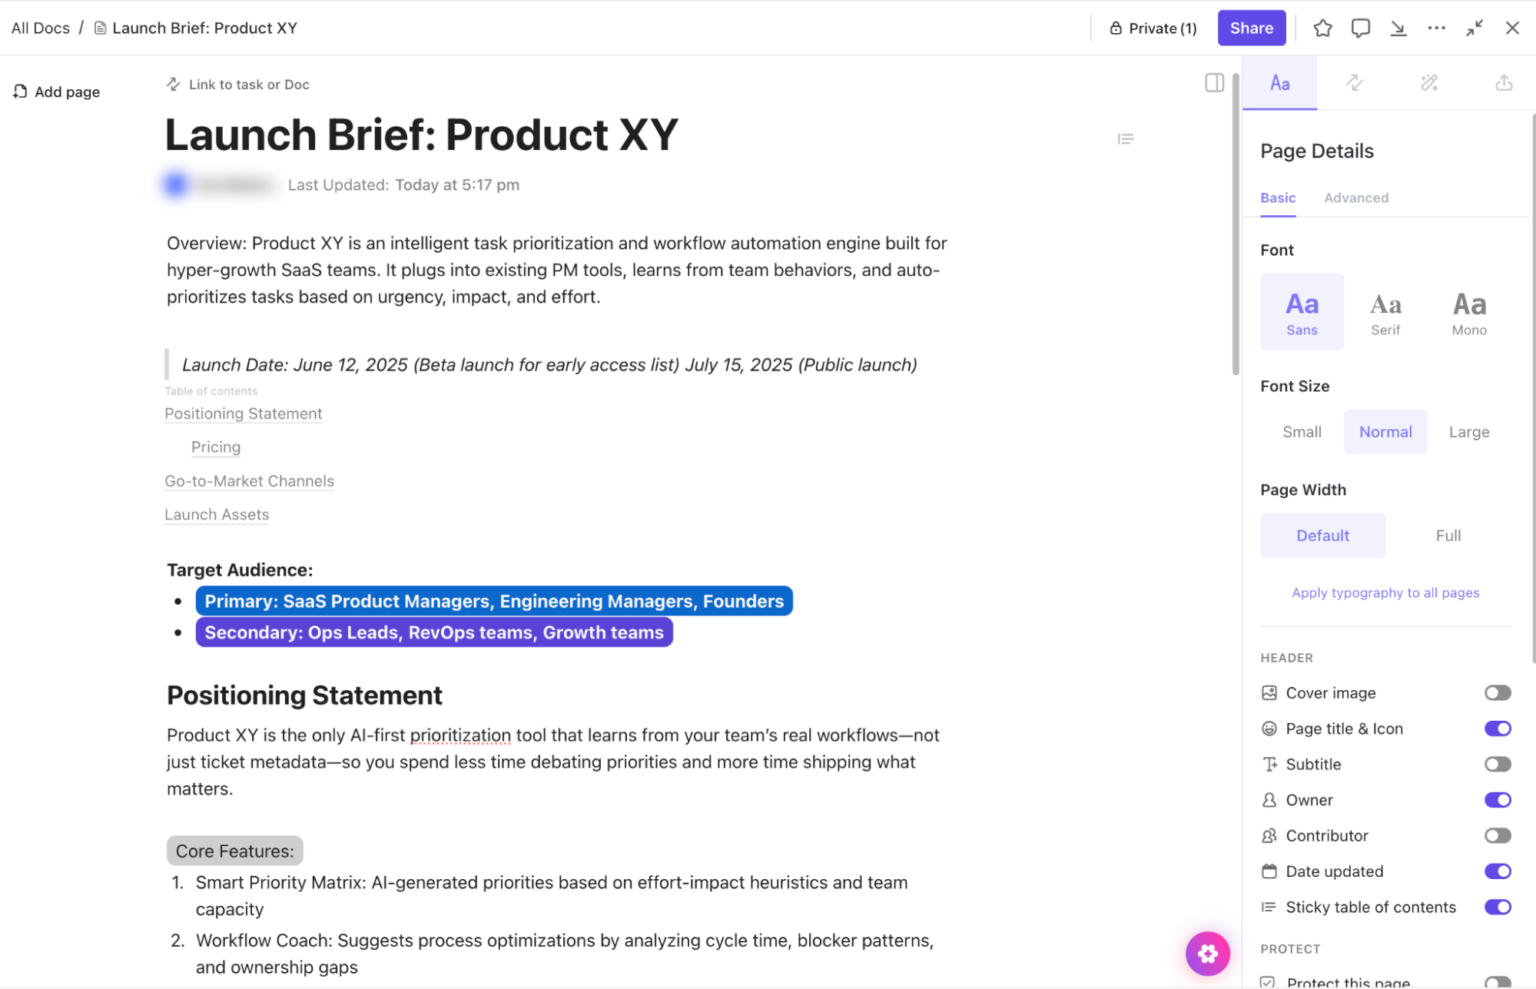The height and width of the screenshot is (989, 1536).
Task: Choose the Mono font style
Action: pos(1469,311)
